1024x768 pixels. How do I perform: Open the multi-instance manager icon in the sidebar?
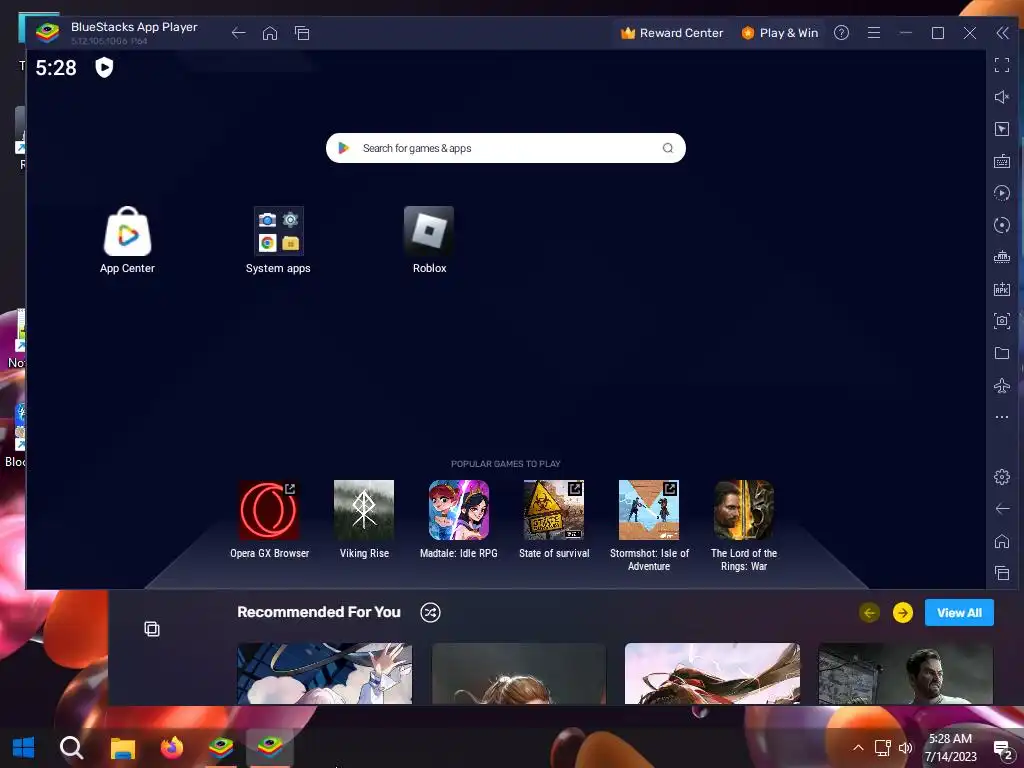(x=1002, y=257)
